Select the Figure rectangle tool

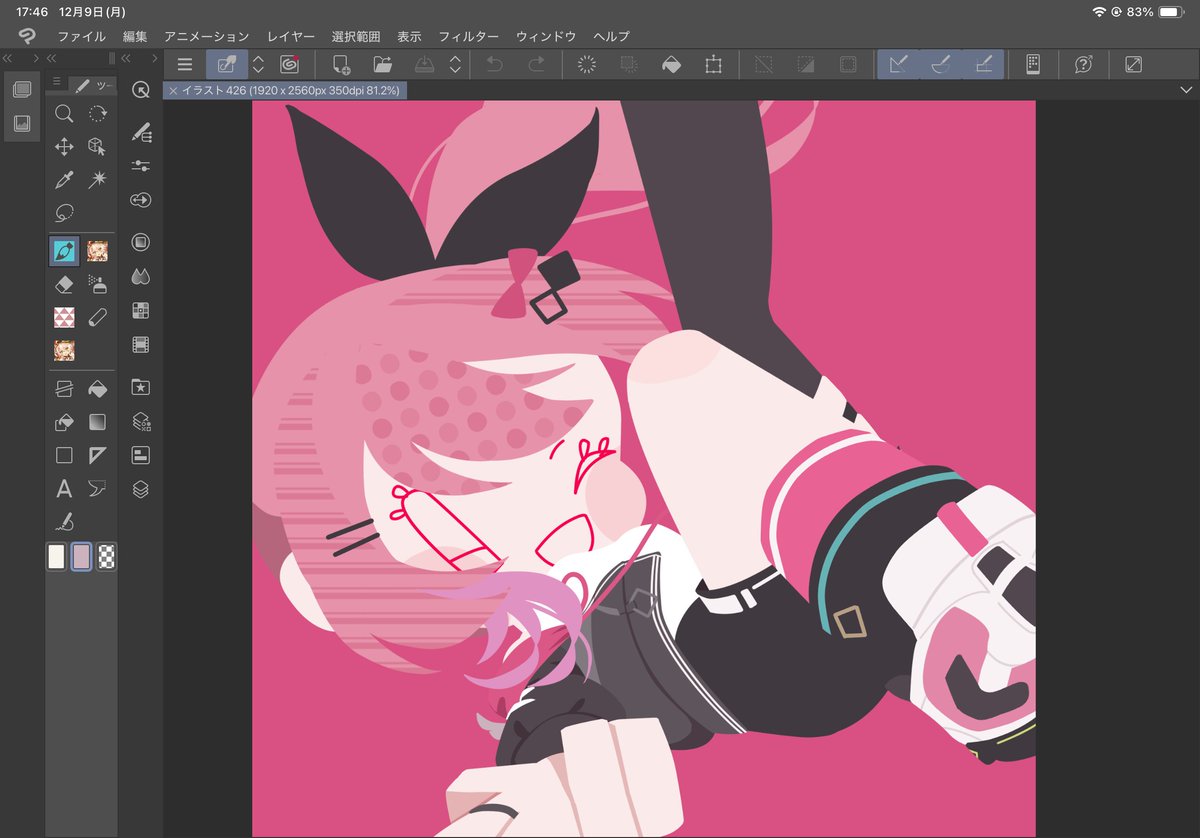[x=64, y=455]
